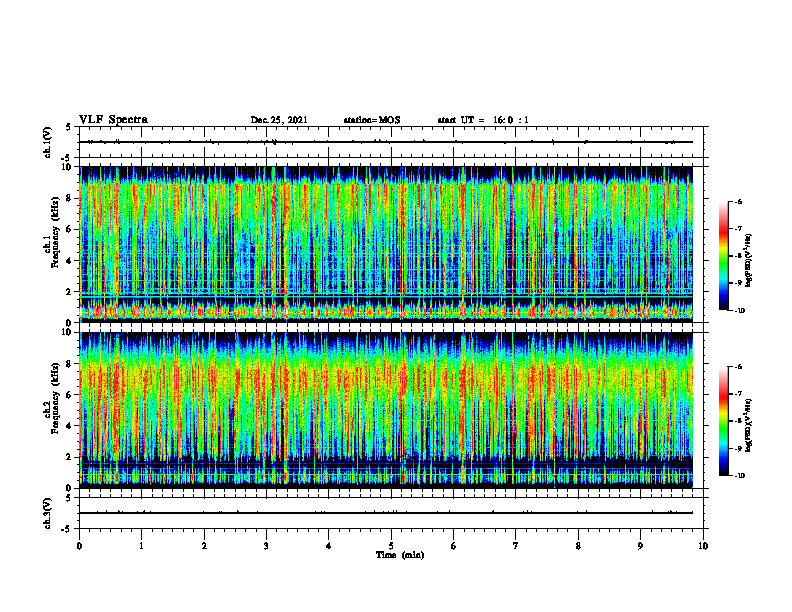Screen dimensions: 792x612
Task: Click the "1" tick on the time axis
Action: point(141,546)
